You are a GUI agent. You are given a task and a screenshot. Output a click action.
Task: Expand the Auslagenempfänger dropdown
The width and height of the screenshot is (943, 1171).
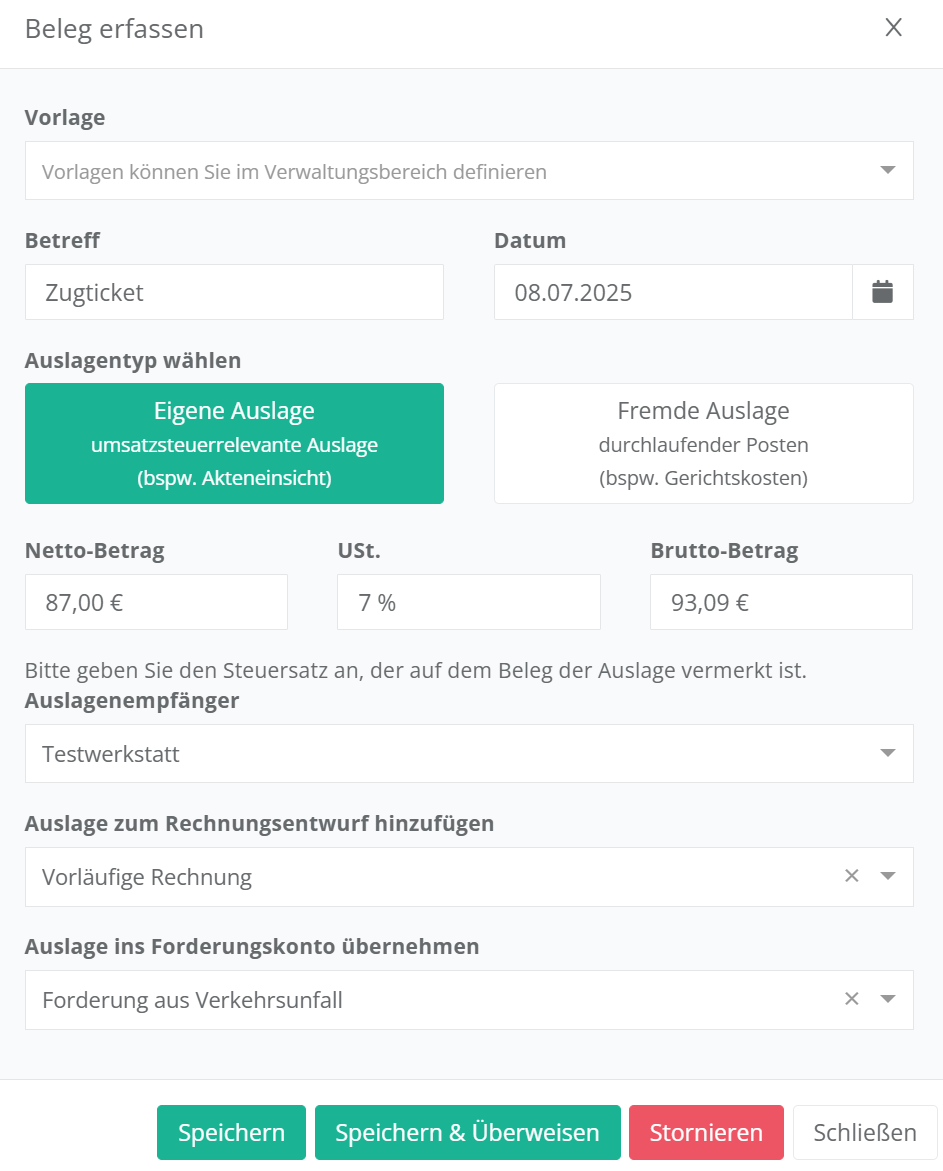pyautogui.click(x=887, y=753)
